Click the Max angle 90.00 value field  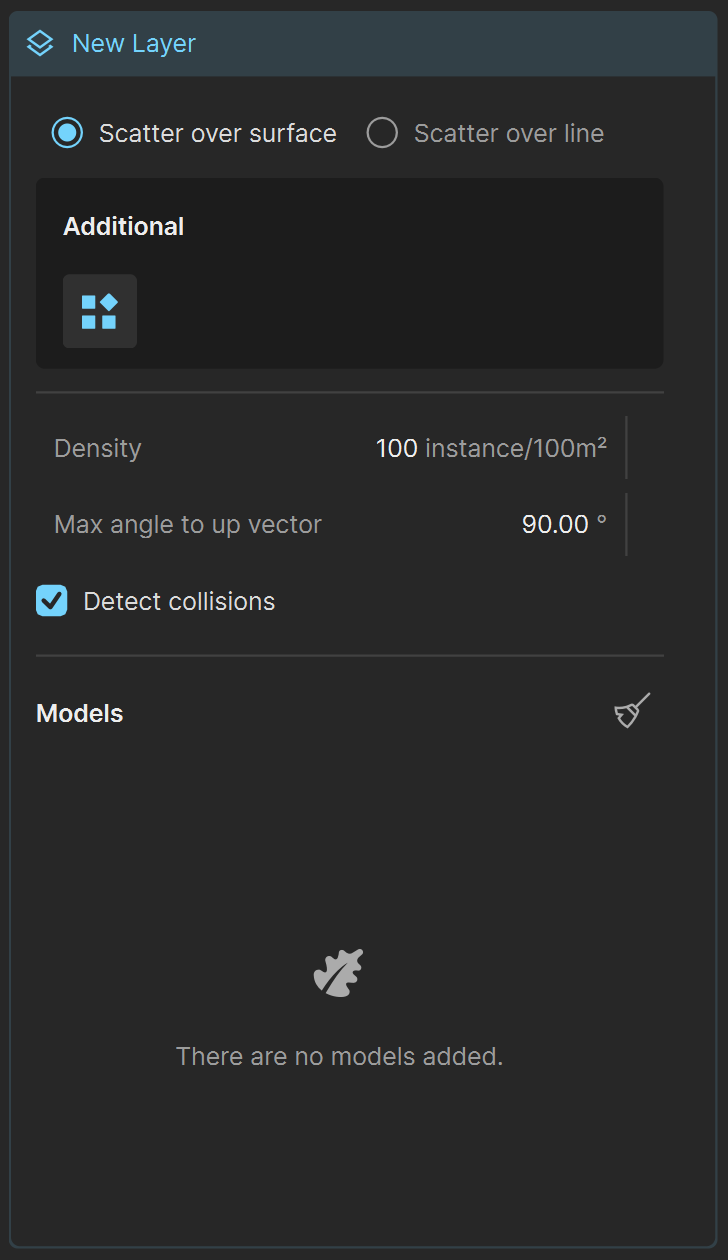(564, 524)
